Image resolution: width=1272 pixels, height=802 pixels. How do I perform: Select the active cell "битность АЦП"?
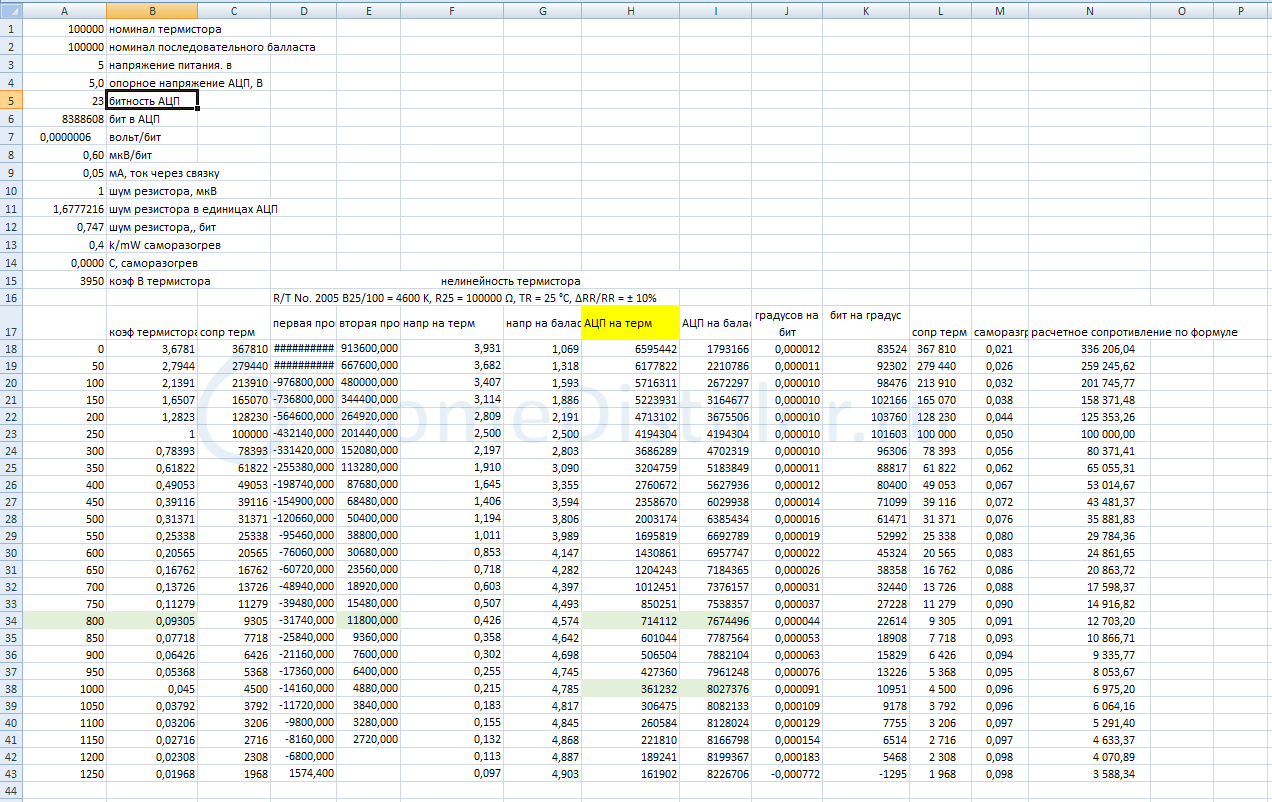pyautogui.click(x=152, y=101)
